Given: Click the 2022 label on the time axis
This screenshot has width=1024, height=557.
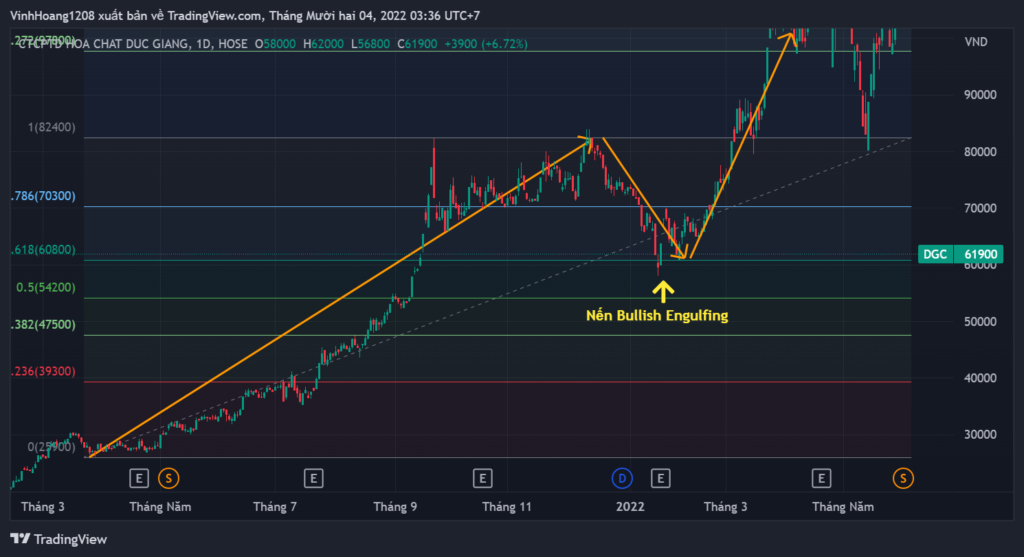Looking at the screenshot, I should [630, 507].
